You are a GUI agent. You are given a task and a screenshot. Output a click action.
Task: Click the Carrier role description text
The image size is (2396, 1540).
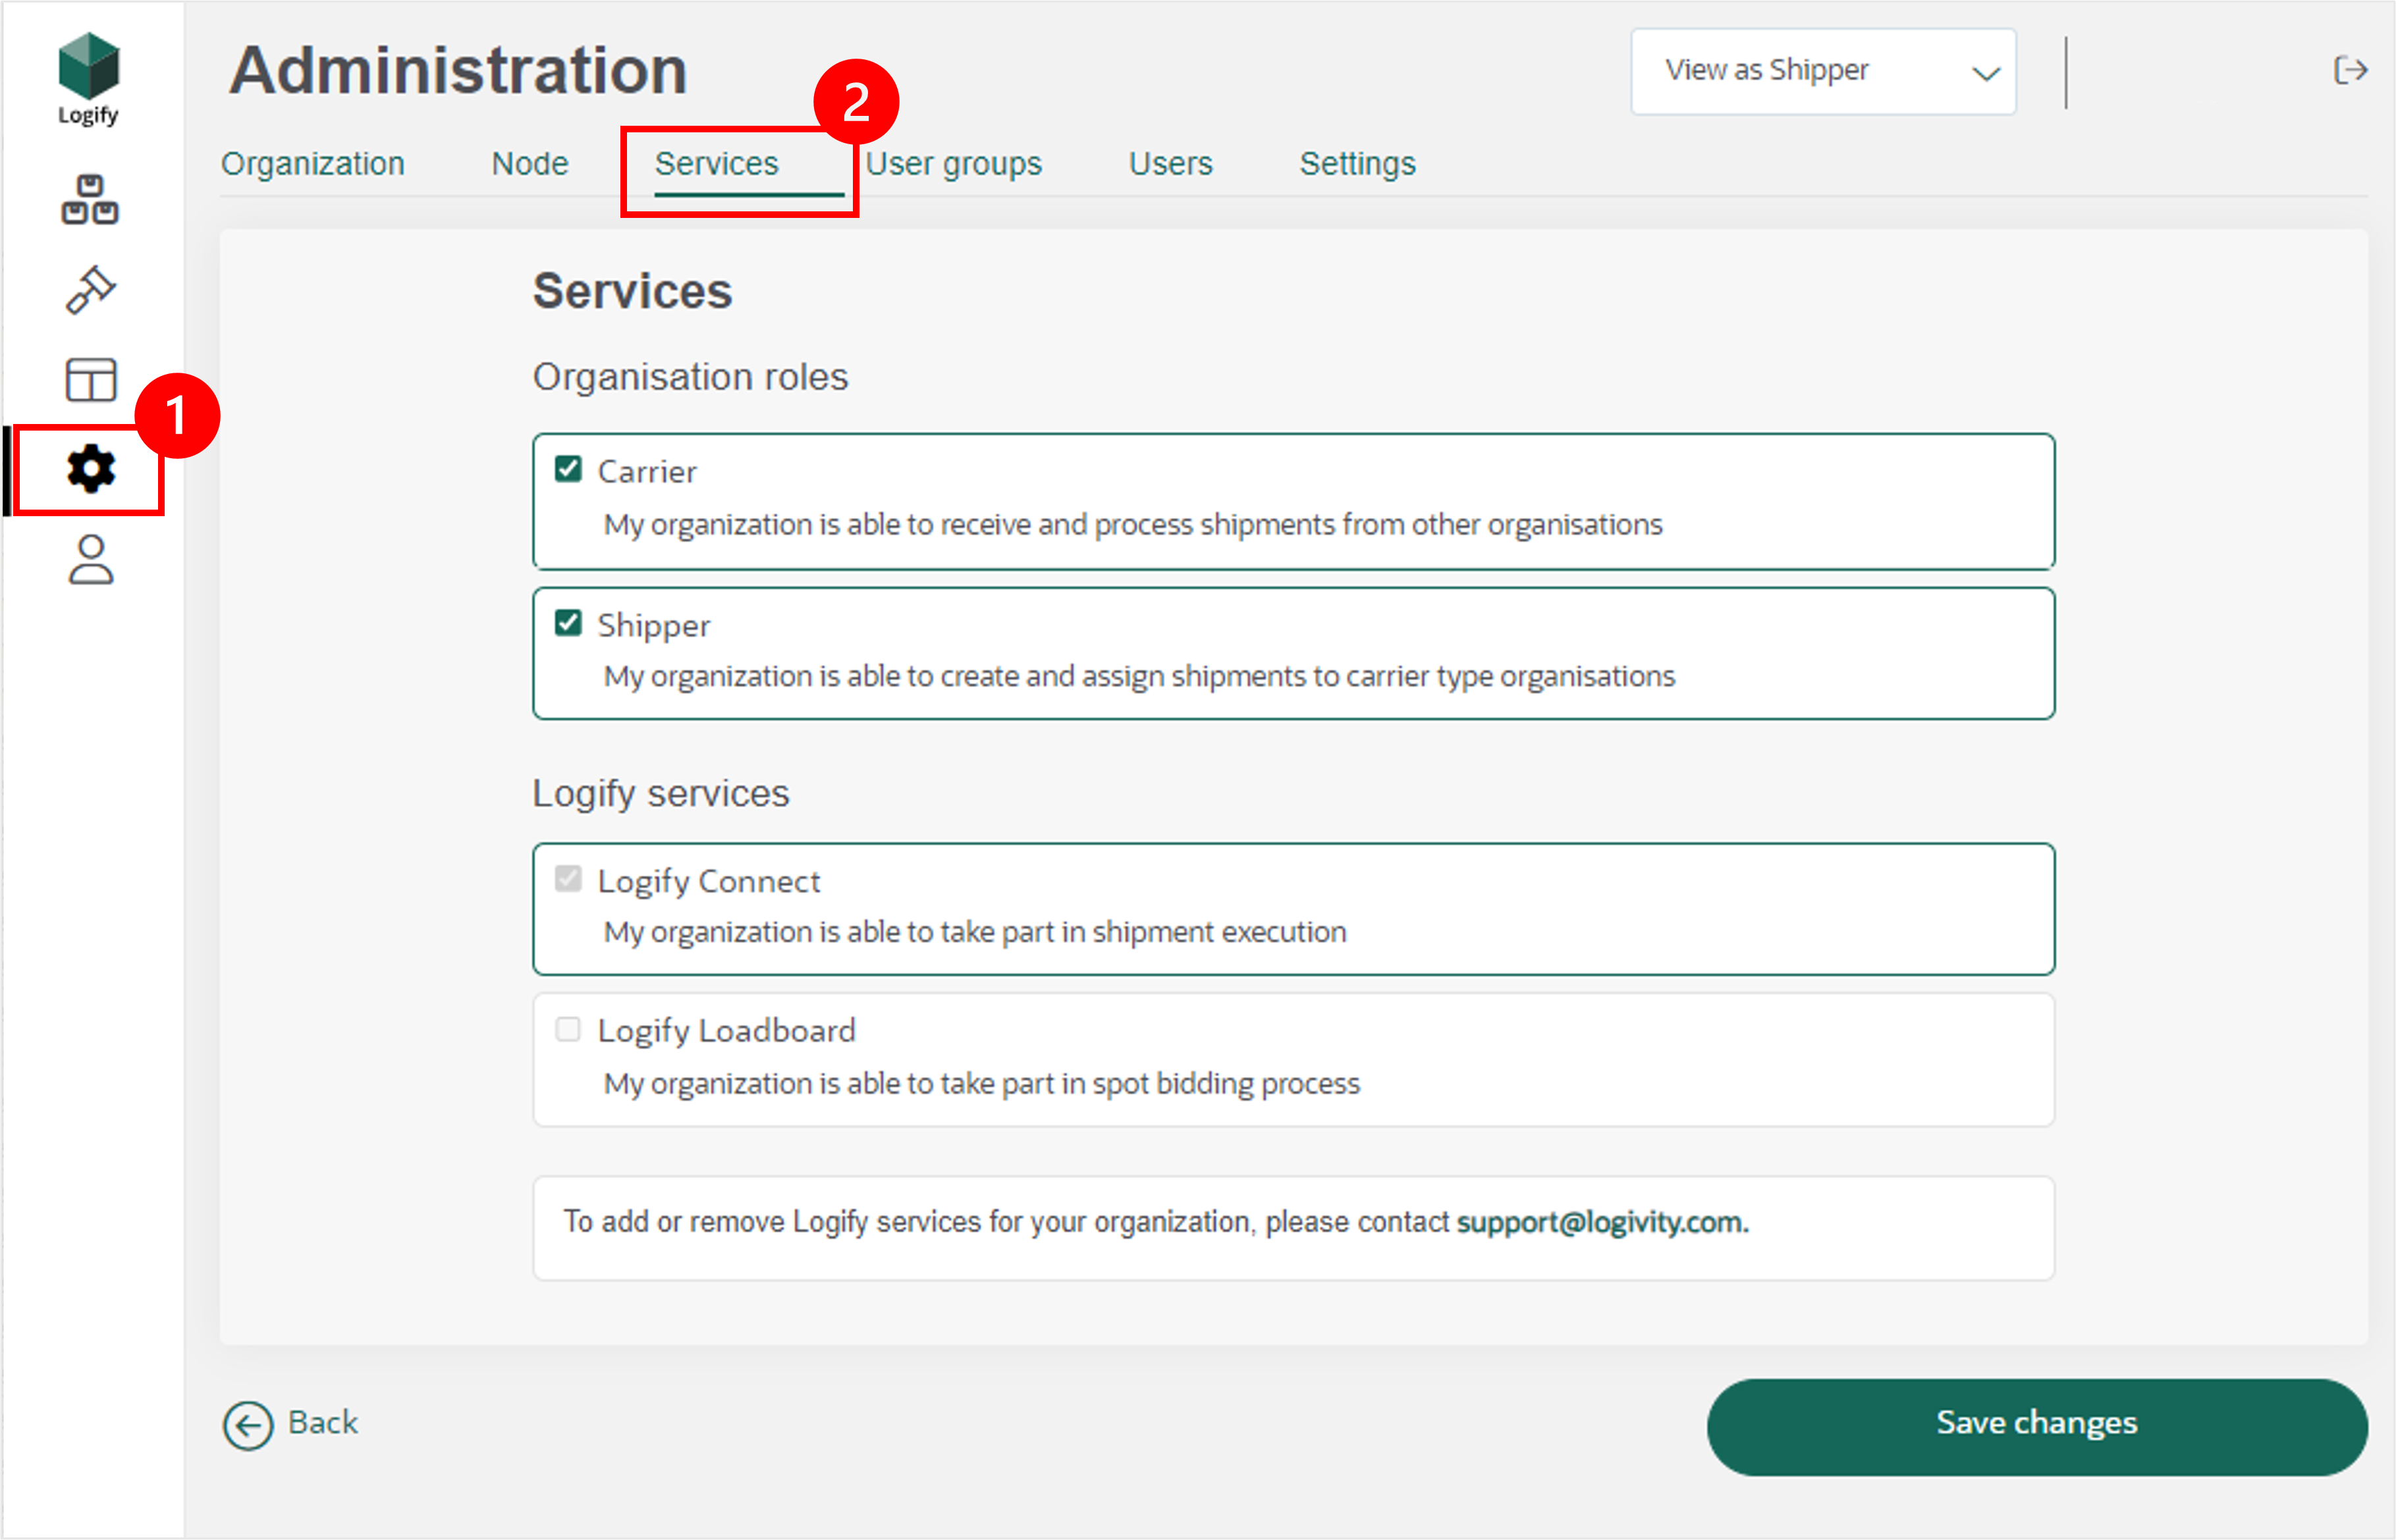pyautogui.click(x=1133, y=524)
